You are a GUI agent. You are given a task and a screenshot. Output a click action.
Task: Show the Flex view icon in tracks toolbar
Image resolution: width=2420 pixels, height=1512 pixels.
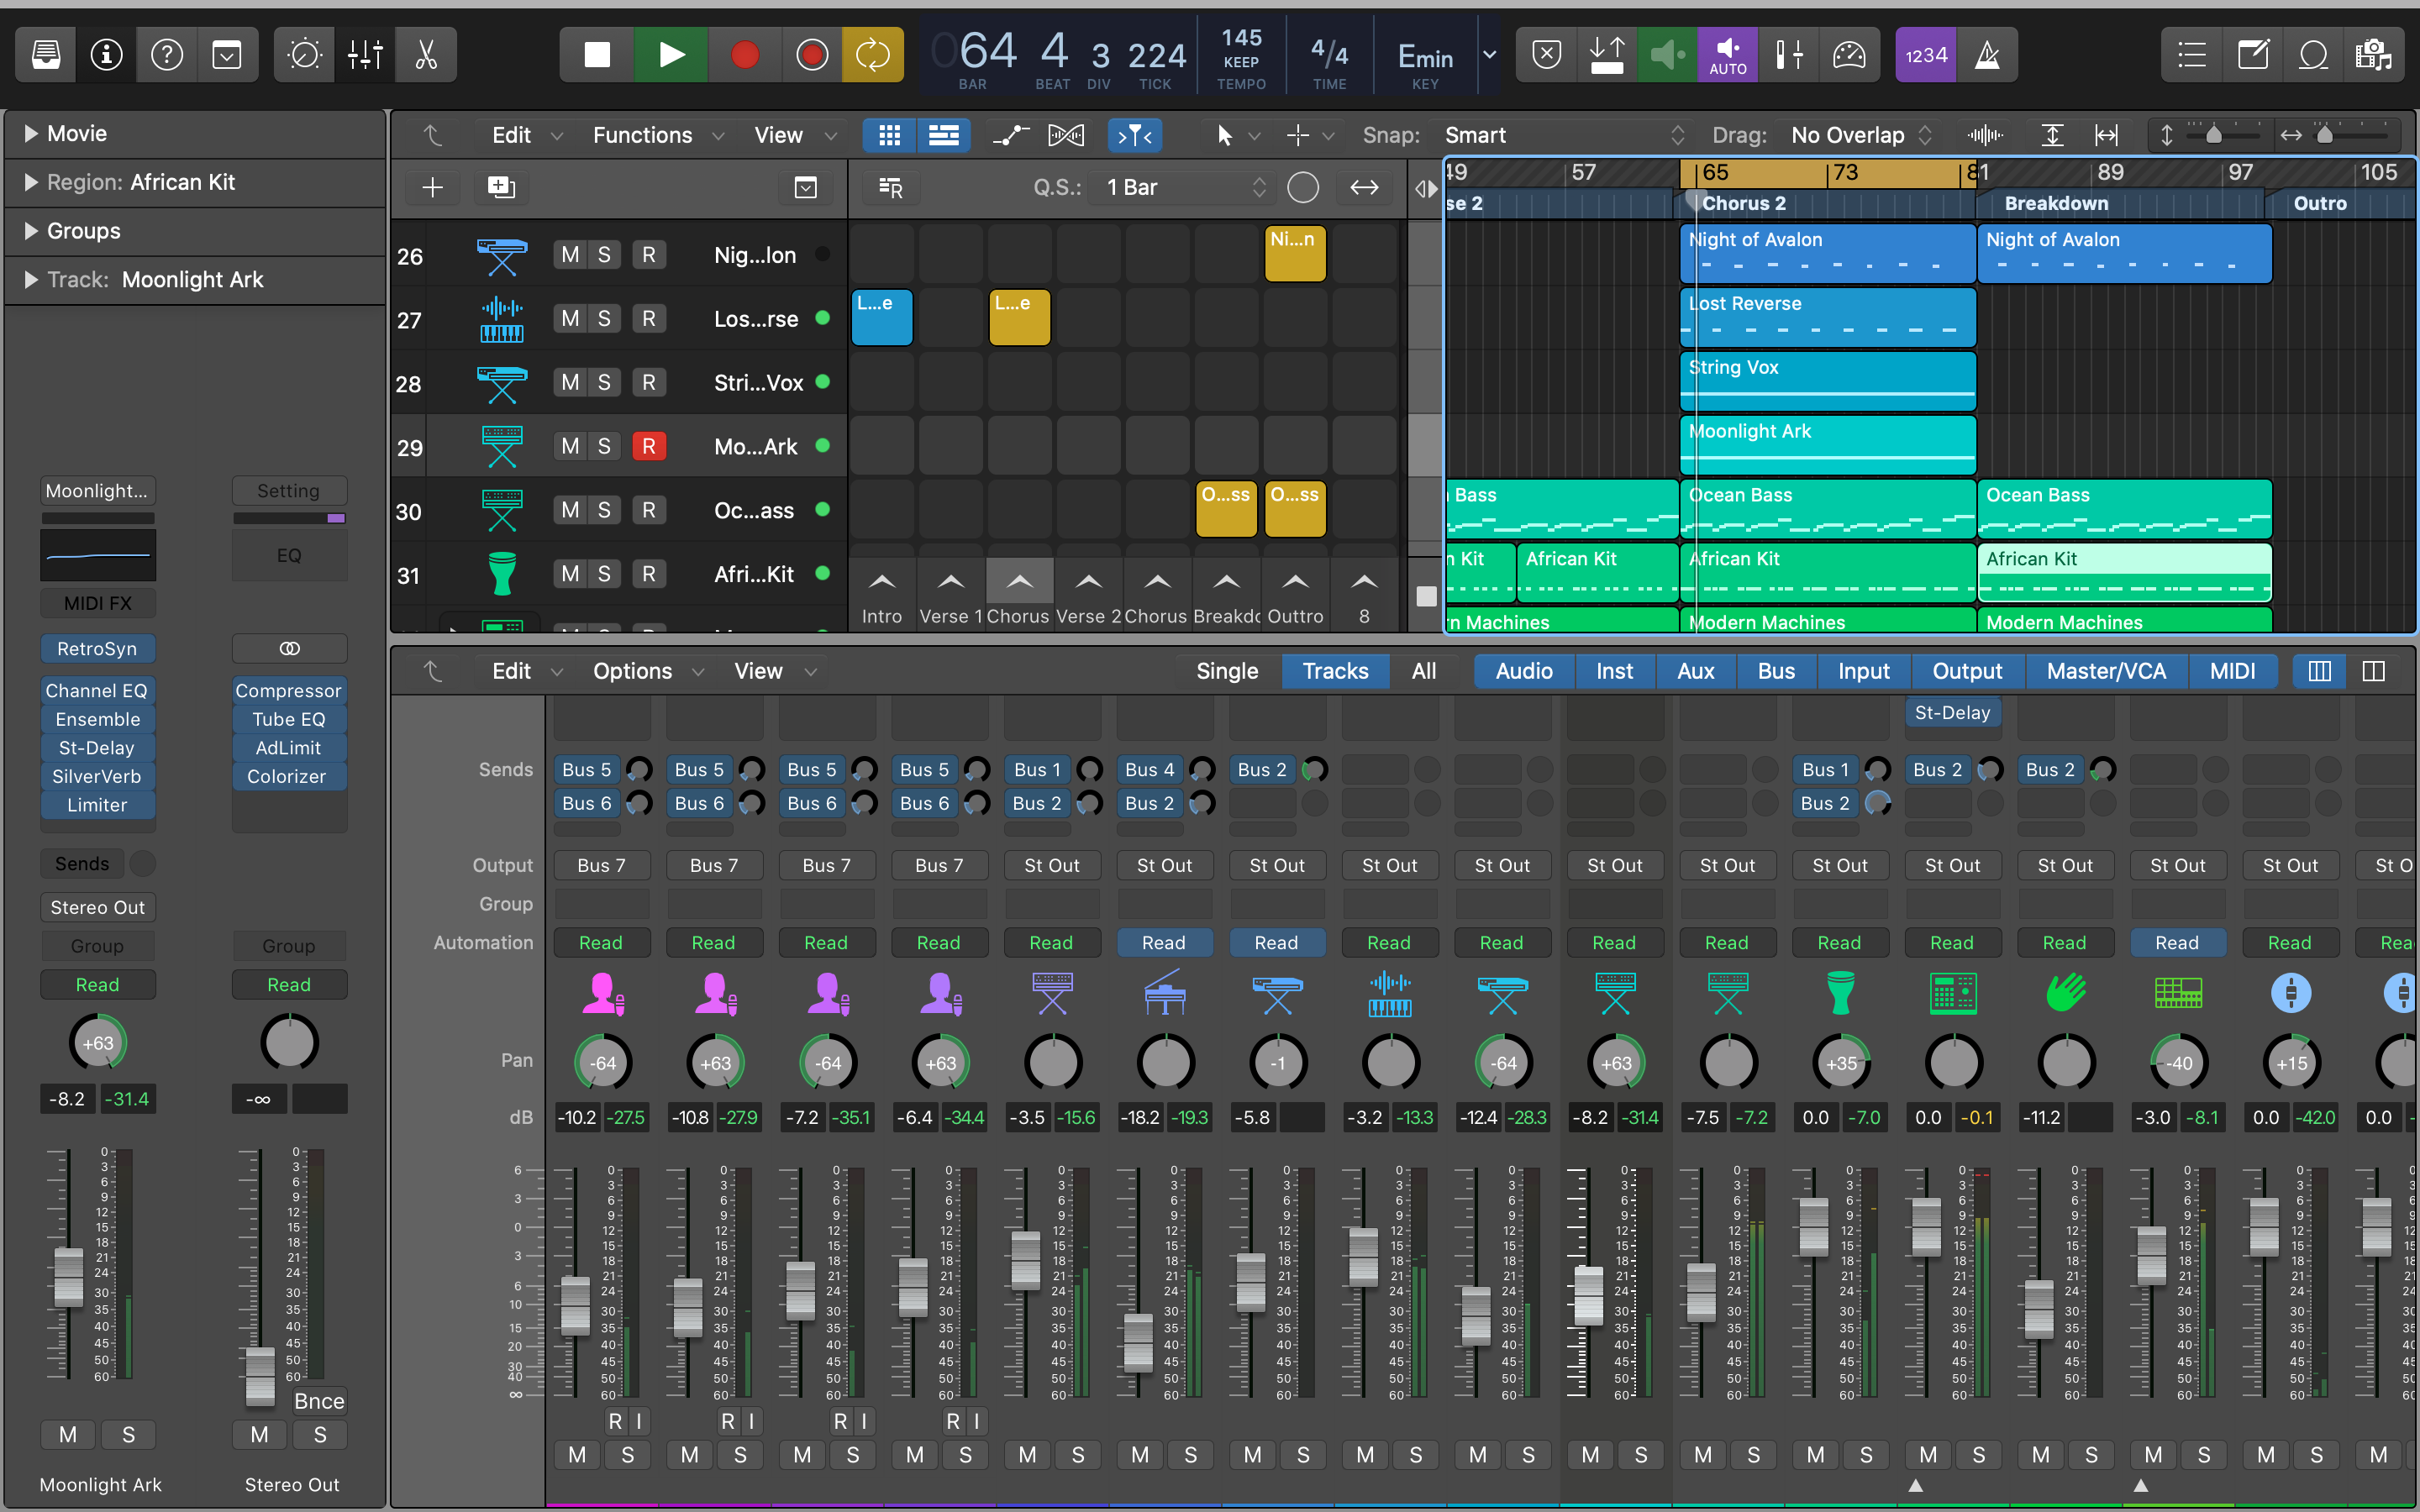point(1065,135)
